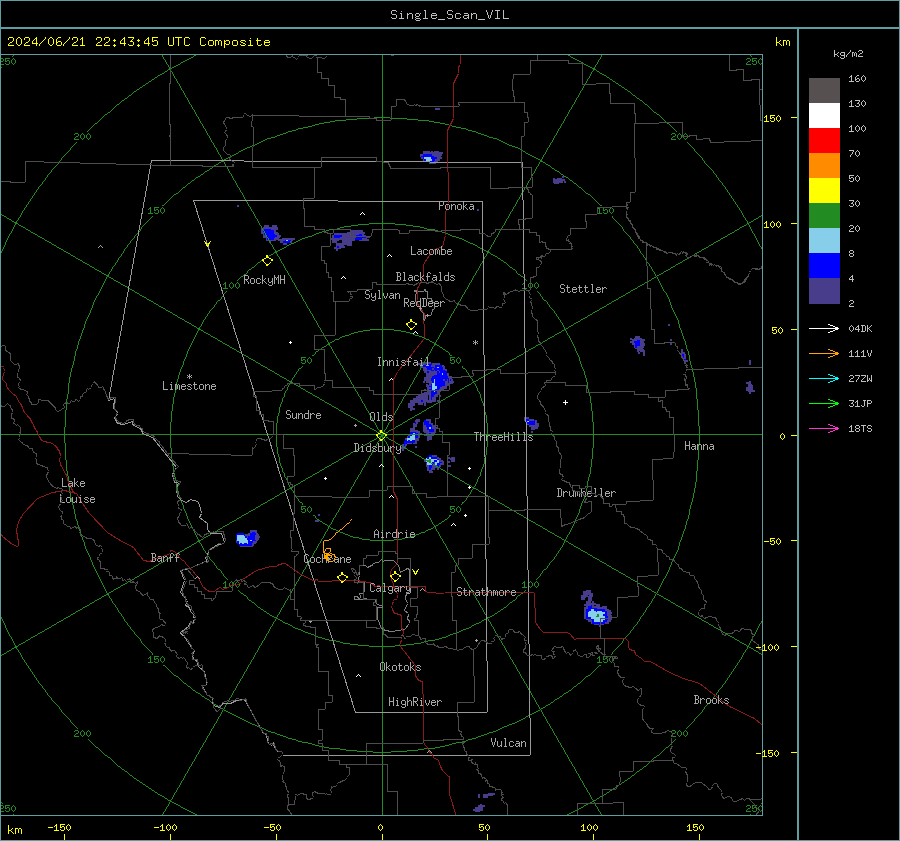Click the Innisfail town label
900x841 pixels.
(x=403, y=362)
